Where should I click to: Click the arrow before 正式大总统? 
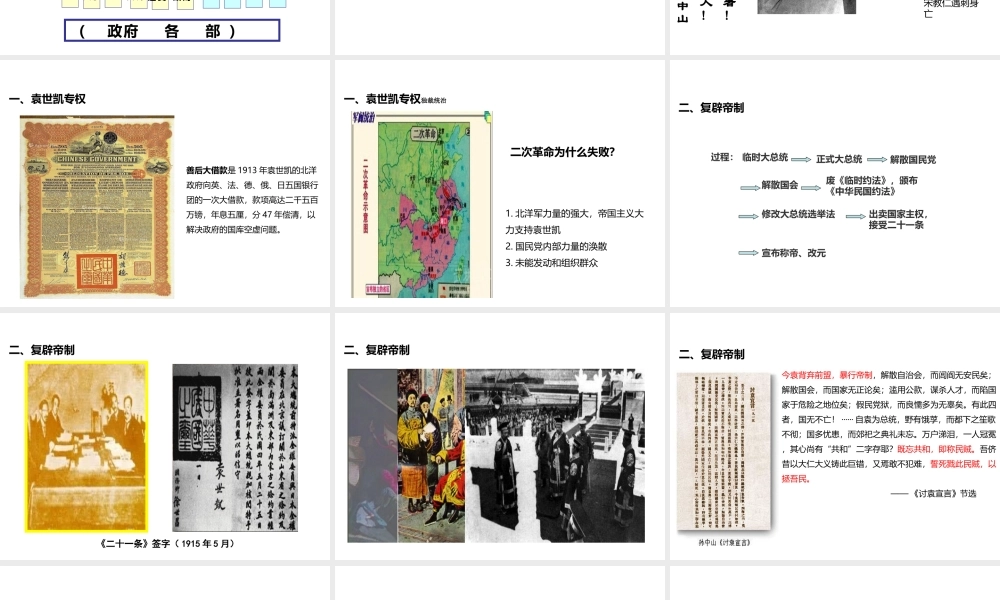pyautogui.click(x=802, y=158)
